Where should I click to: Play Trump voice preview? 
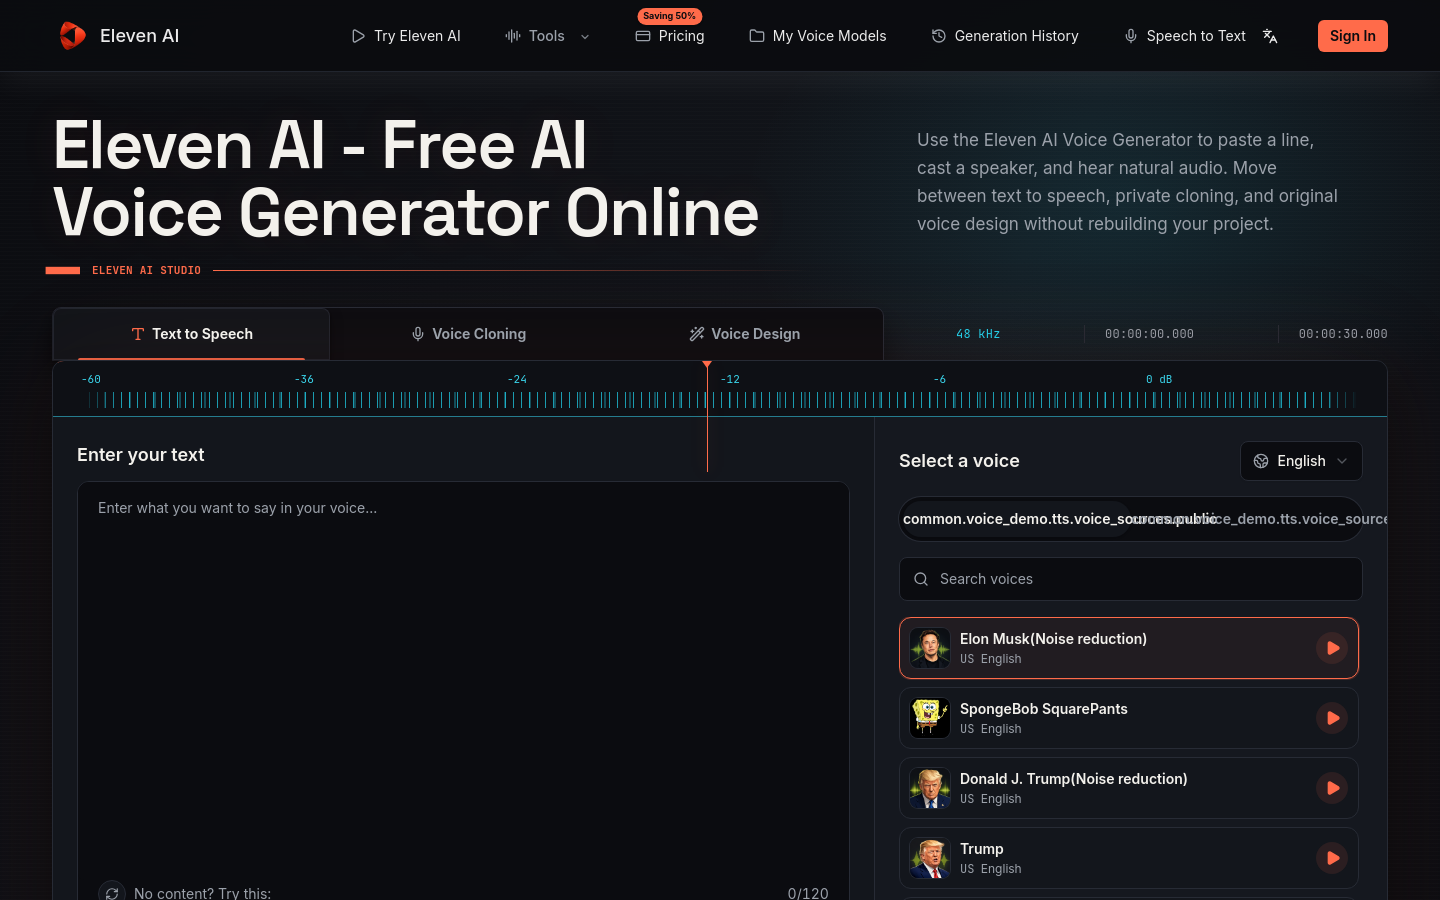[x=1332, y=858]
